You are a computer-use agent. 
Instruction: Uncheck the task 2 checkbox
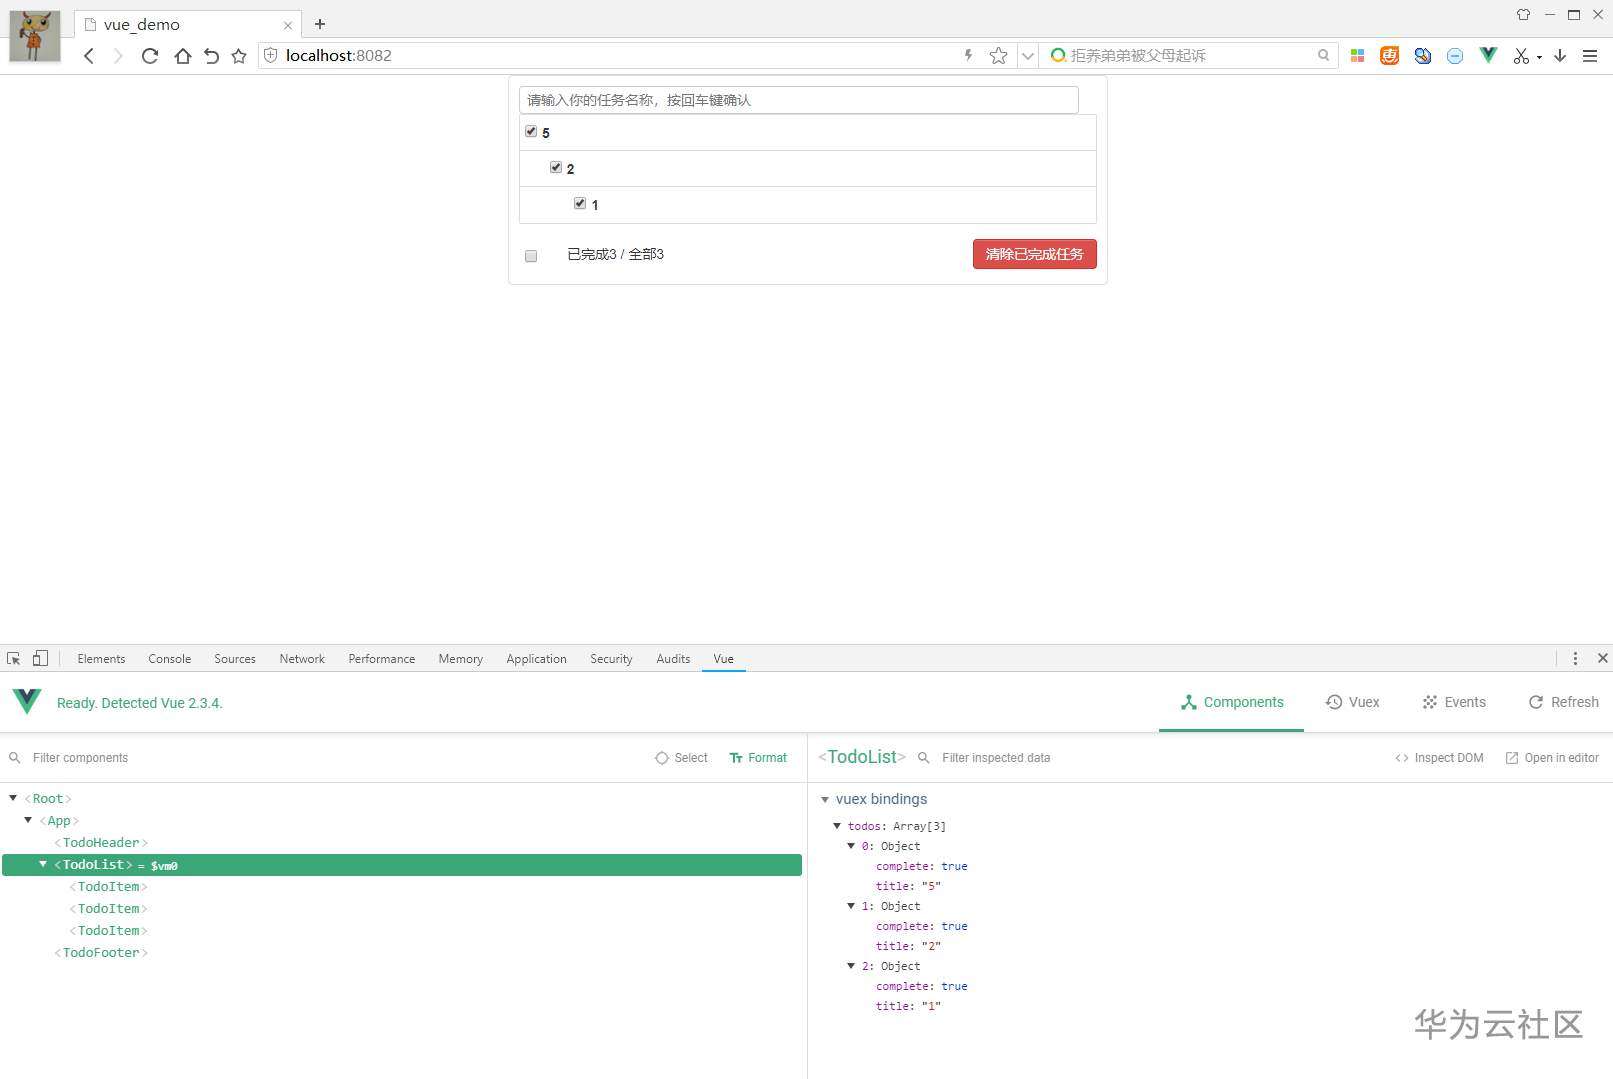tap(556, 168)
